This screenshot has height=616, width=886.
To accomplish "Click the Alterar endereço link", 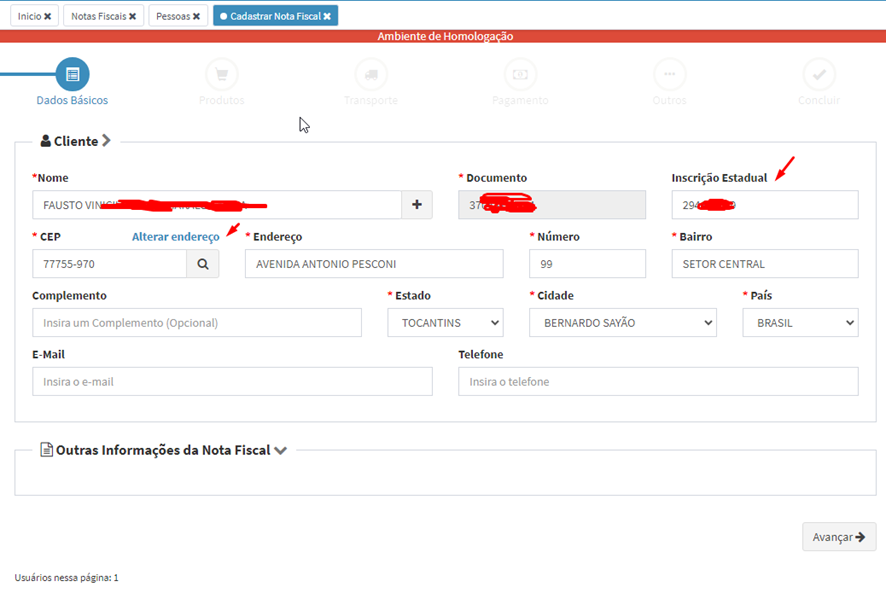I will pyautogui.click(x=175, y=237).
